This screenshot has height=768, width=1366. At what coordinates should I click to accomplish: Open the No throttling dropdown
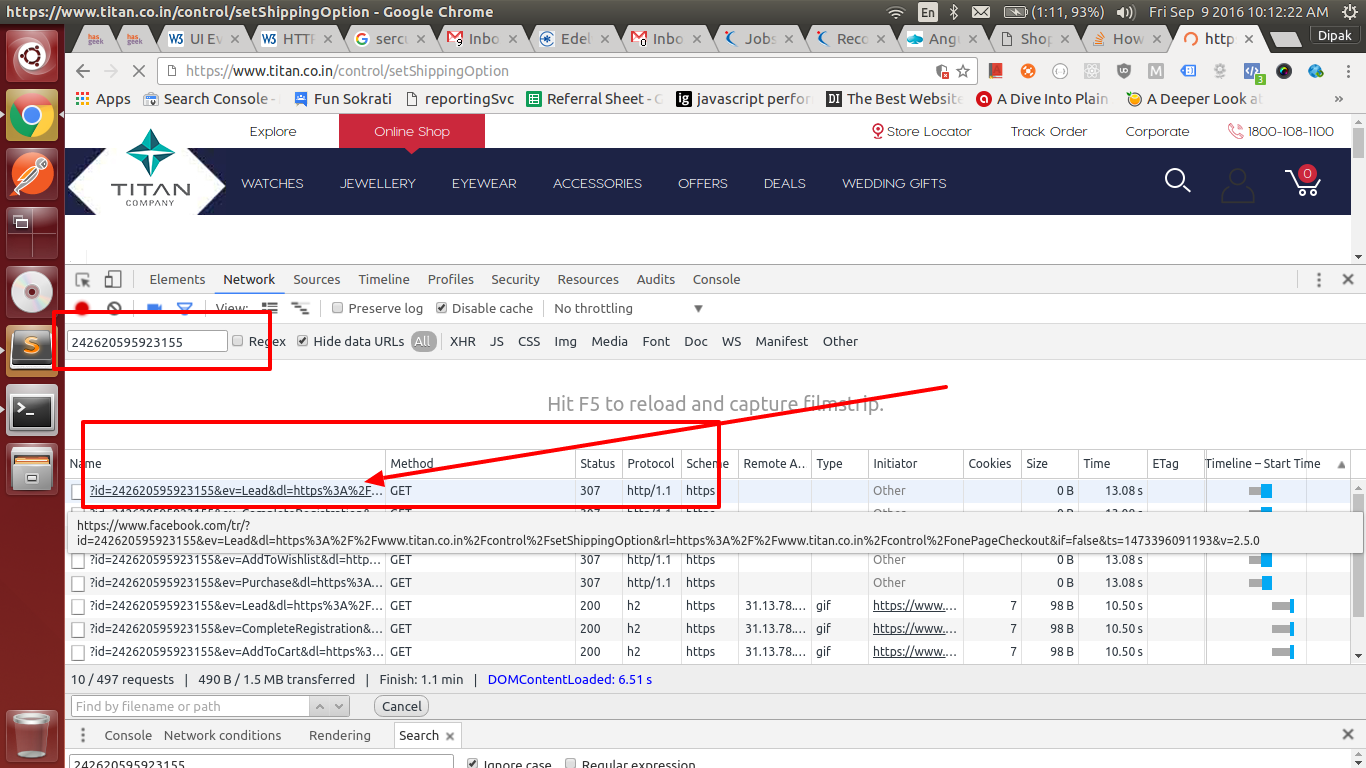[x=629, y=308]
